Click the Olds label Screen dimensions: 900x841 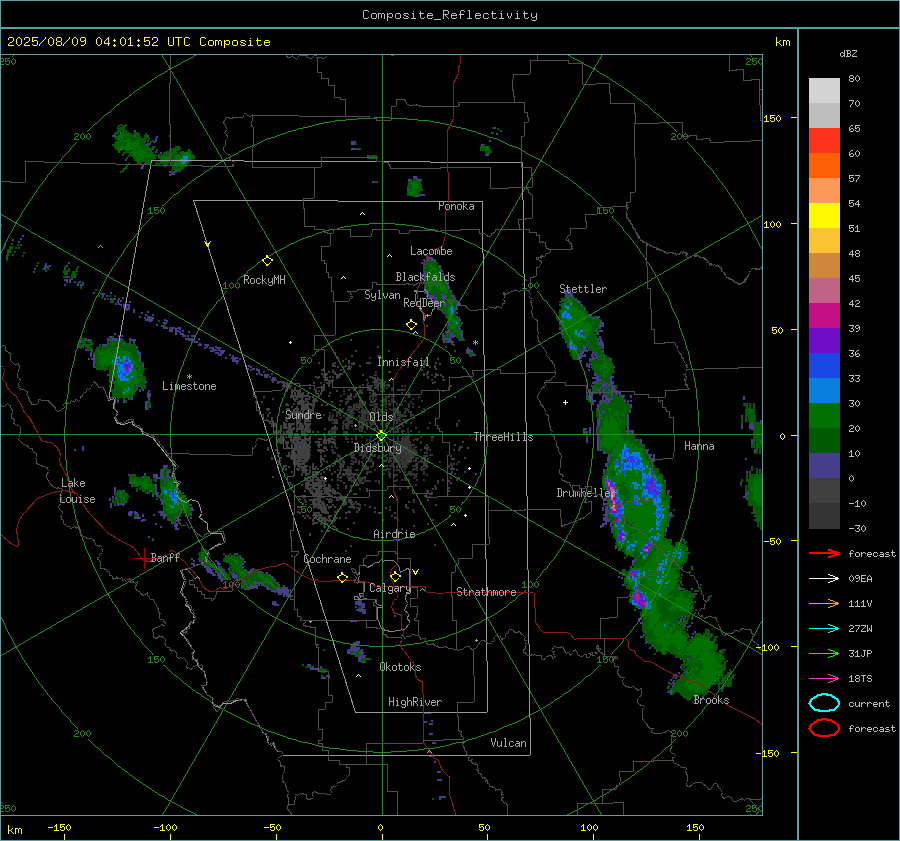point(381,417)
